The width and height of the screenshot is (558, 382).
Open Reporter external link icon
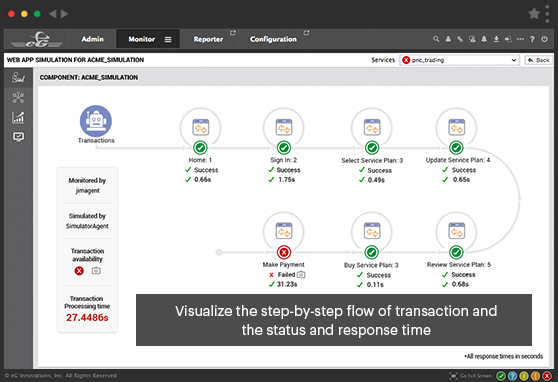[x=233, y=33]
